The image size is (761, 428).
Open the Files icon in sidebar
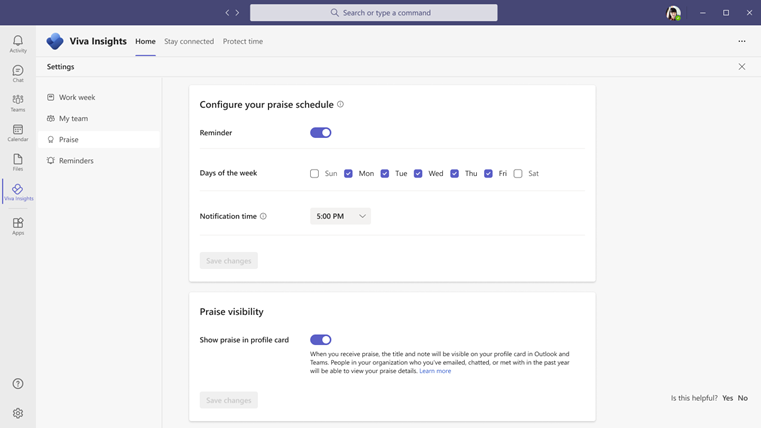point(18,162)
